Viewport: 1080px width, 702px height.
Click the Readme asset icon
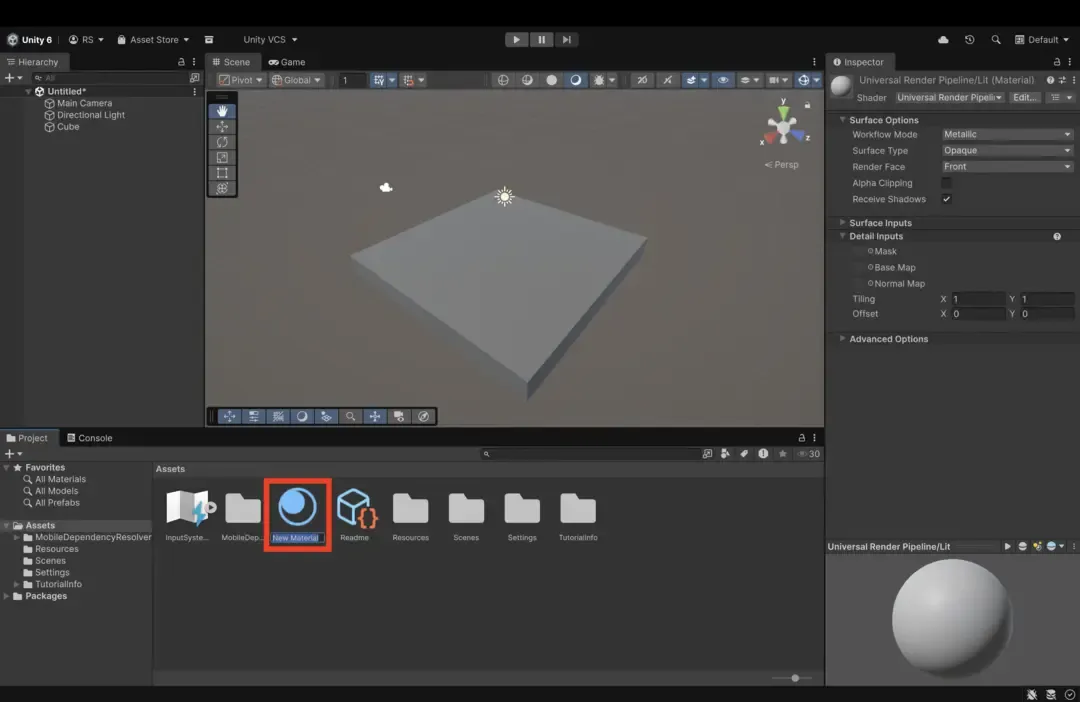[x=355, y=508]
